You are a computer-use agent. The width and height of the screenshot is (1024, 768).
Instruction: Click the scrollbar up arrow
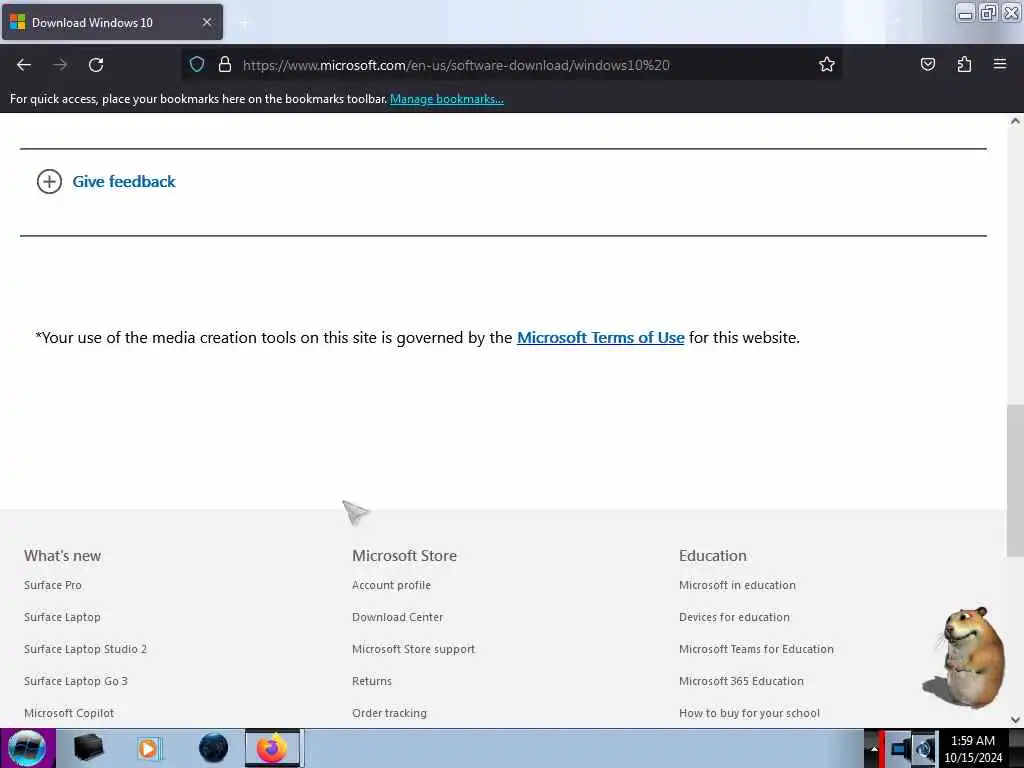[1015, 121]
